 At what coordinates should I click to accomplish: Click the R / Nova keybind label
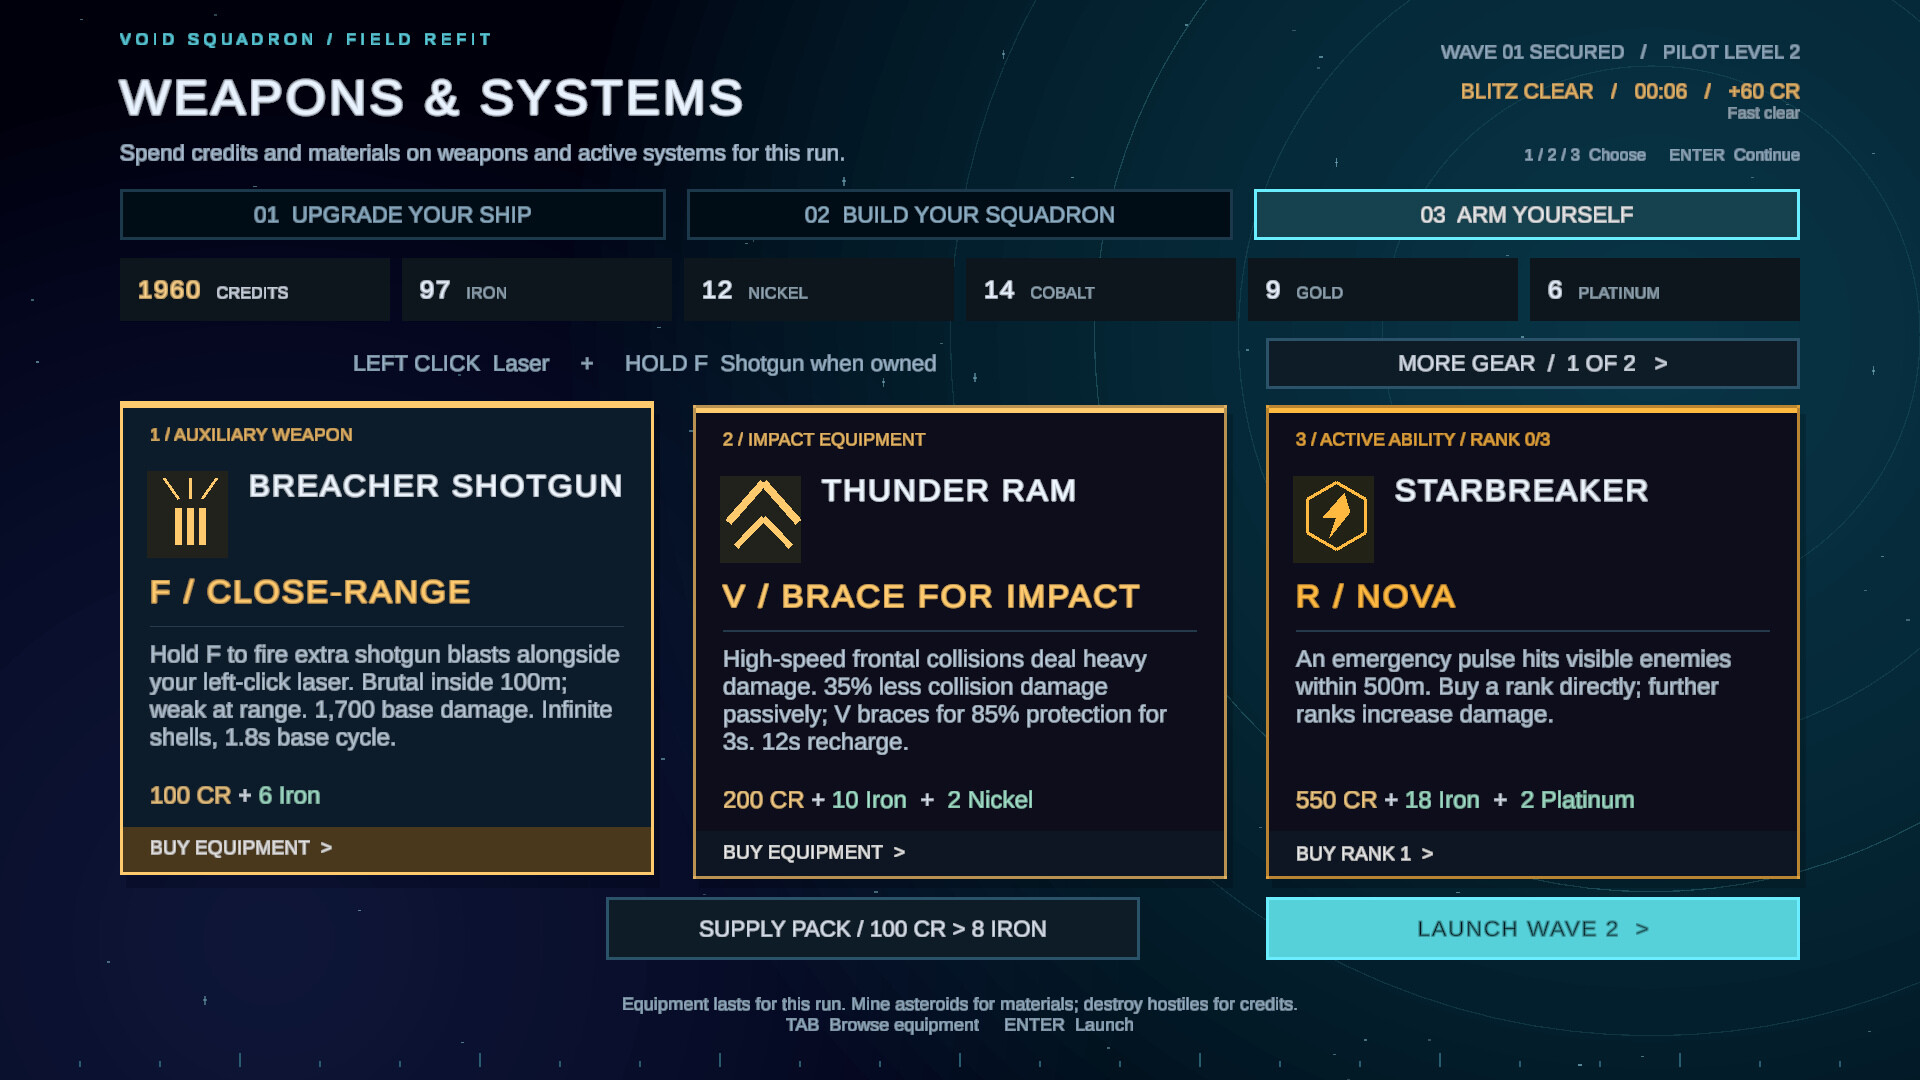1375,597
